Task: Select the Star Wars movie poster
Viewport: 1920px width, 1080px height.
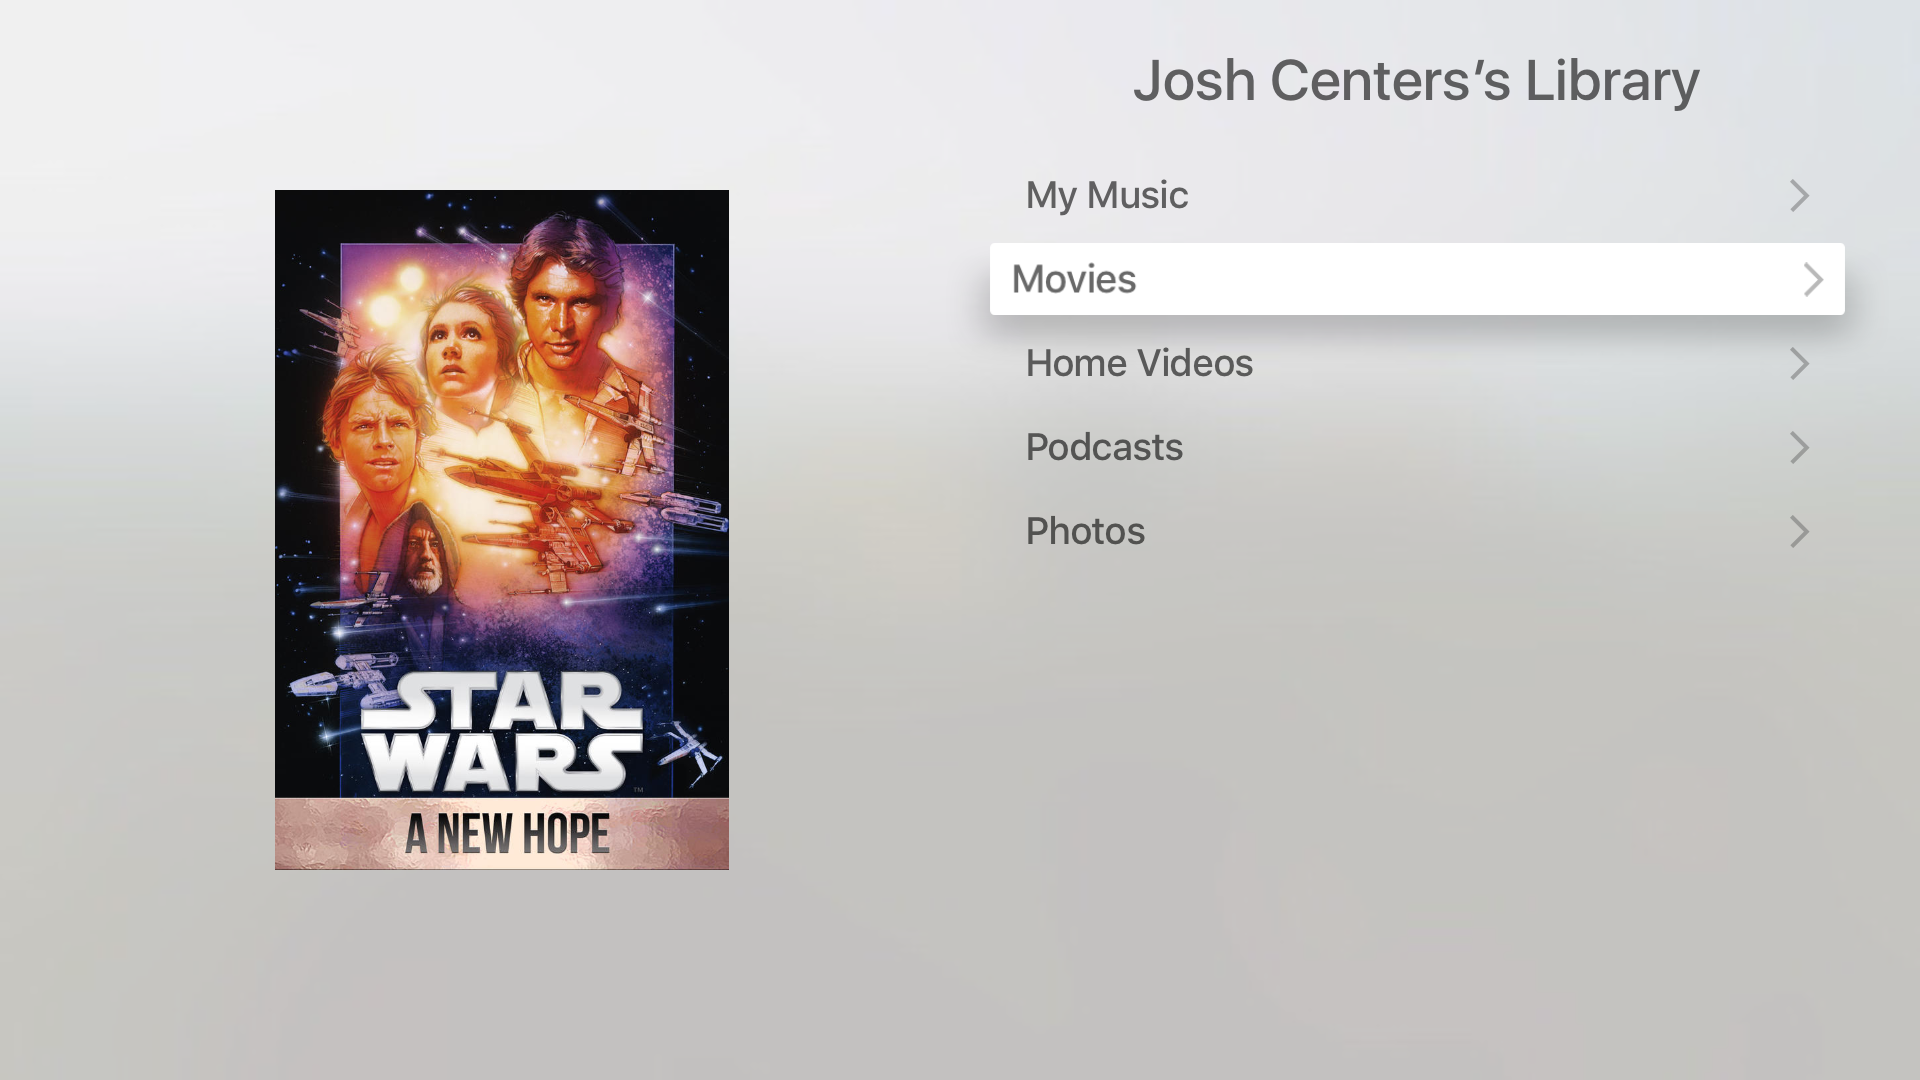Action: click(502, 530)
